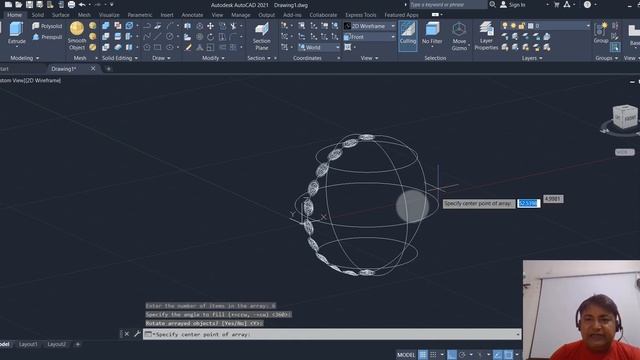Expand the Solid Editing panel
This screenshot has height=360, width=640.
click(x=120, y=58)
